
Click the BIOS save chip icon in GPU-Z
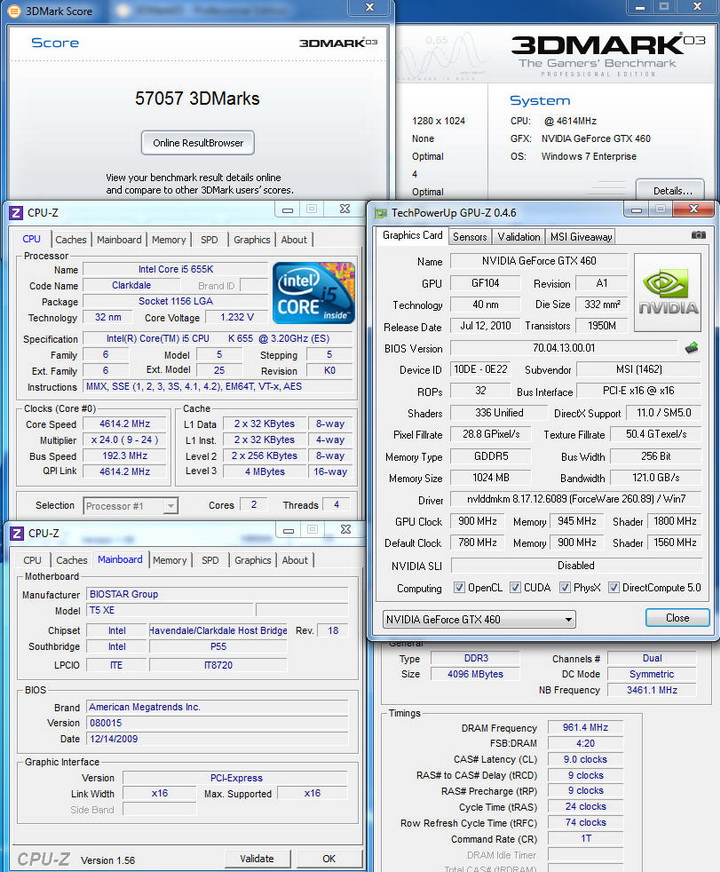[x=691, y=348]
